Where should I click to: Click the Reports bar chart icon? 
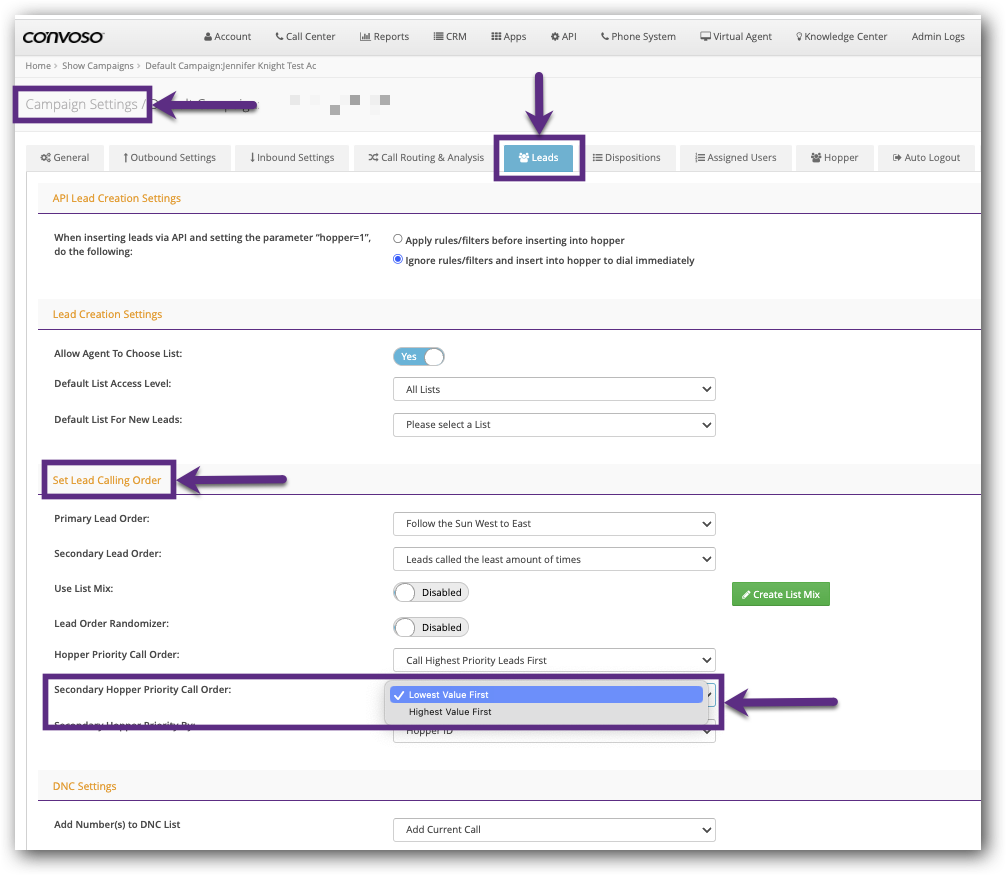tap(365, 37)
